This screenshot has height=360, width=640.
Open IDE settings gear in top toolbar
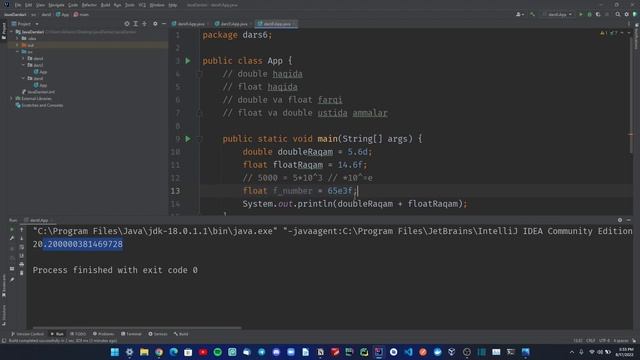click(x=627, y=14)
